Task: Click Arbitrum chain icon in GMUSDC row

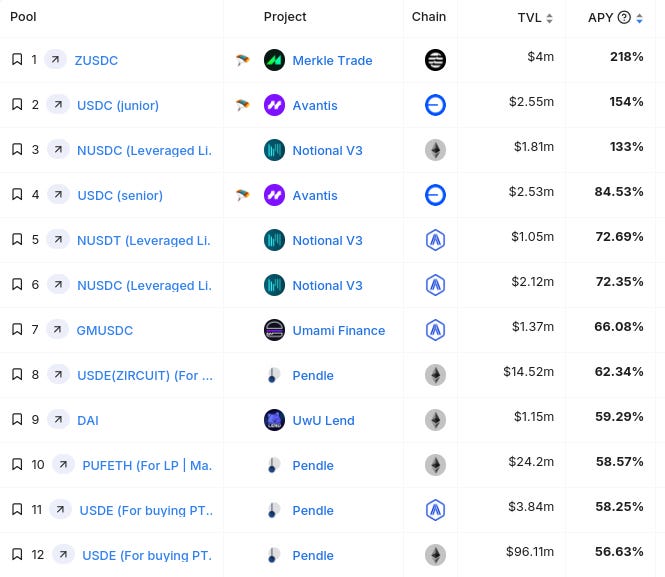Action: click(435, 330)
